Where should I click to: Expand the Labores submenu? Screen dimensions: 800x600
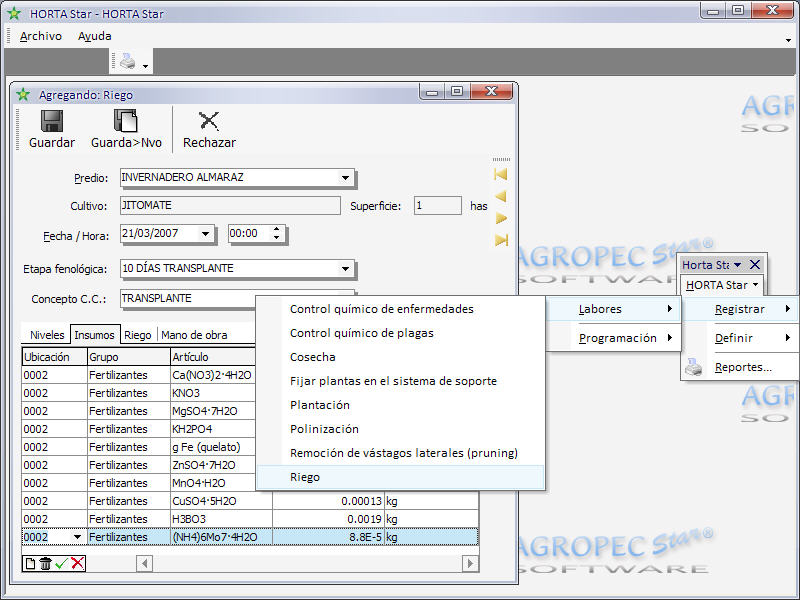click(613, 309)
